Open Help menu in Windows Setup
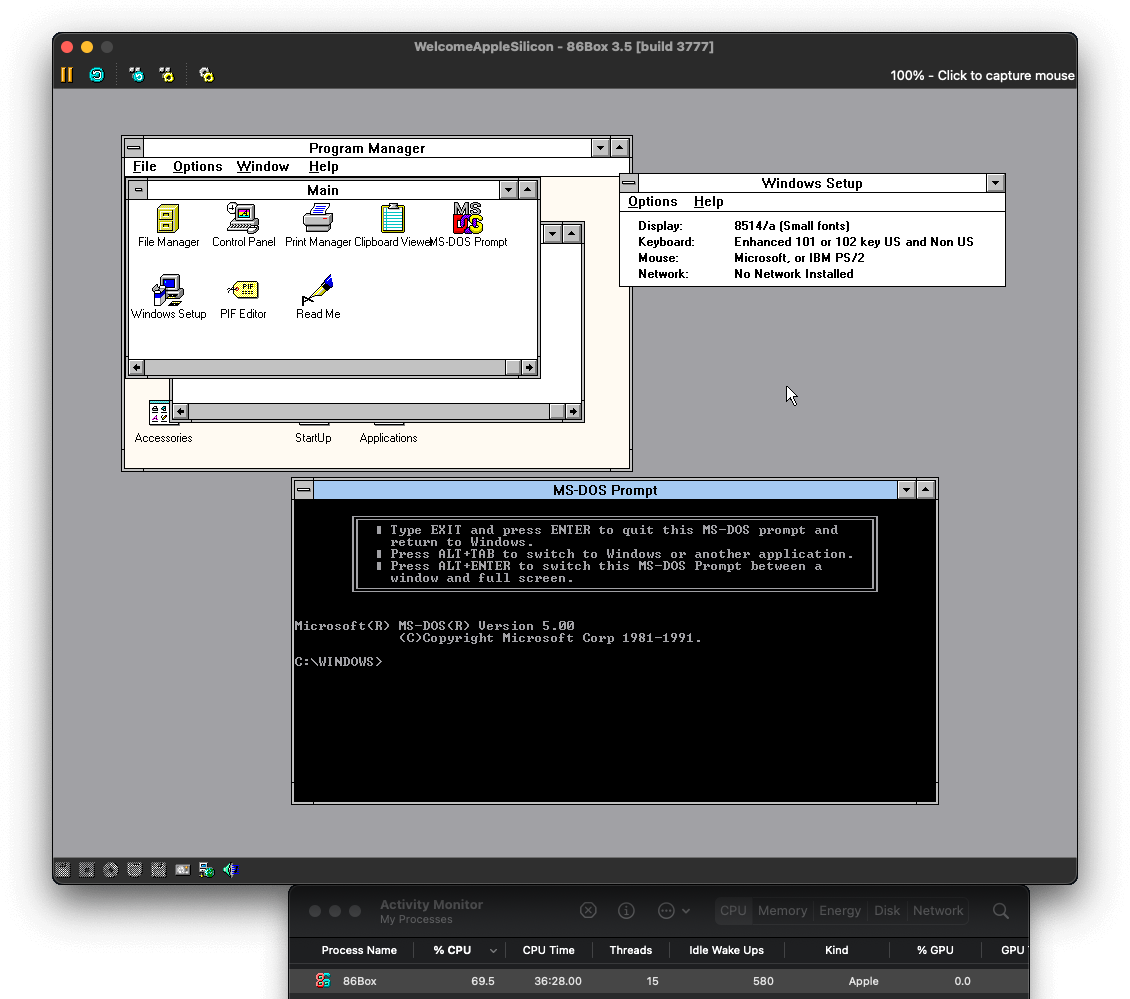Viewport: 1130px width, 999px height. pos(708,202)
